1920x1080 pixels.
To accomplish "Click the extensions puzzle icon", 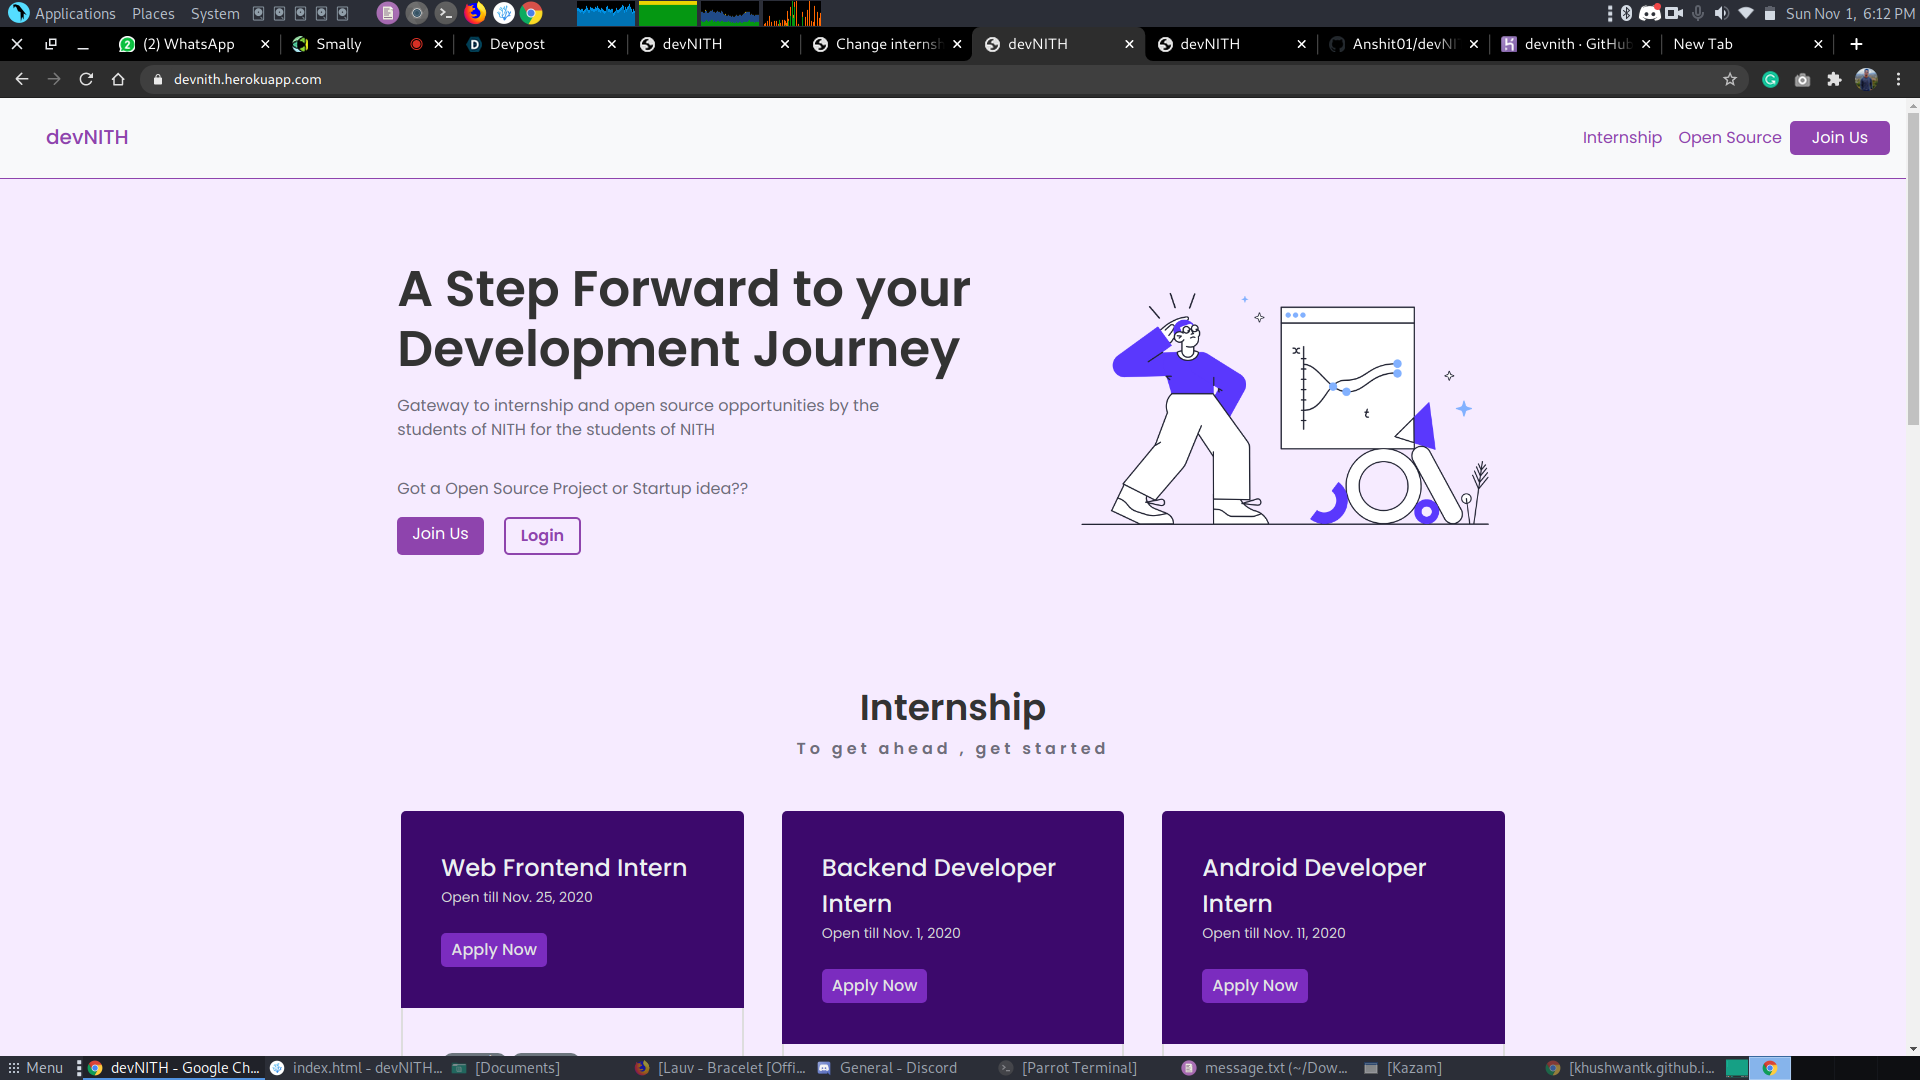I will pos(1834,79).
